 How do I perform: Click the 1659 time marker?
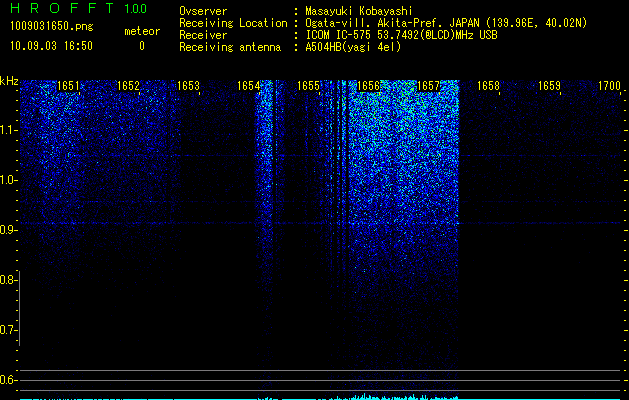tap(549, 86)
